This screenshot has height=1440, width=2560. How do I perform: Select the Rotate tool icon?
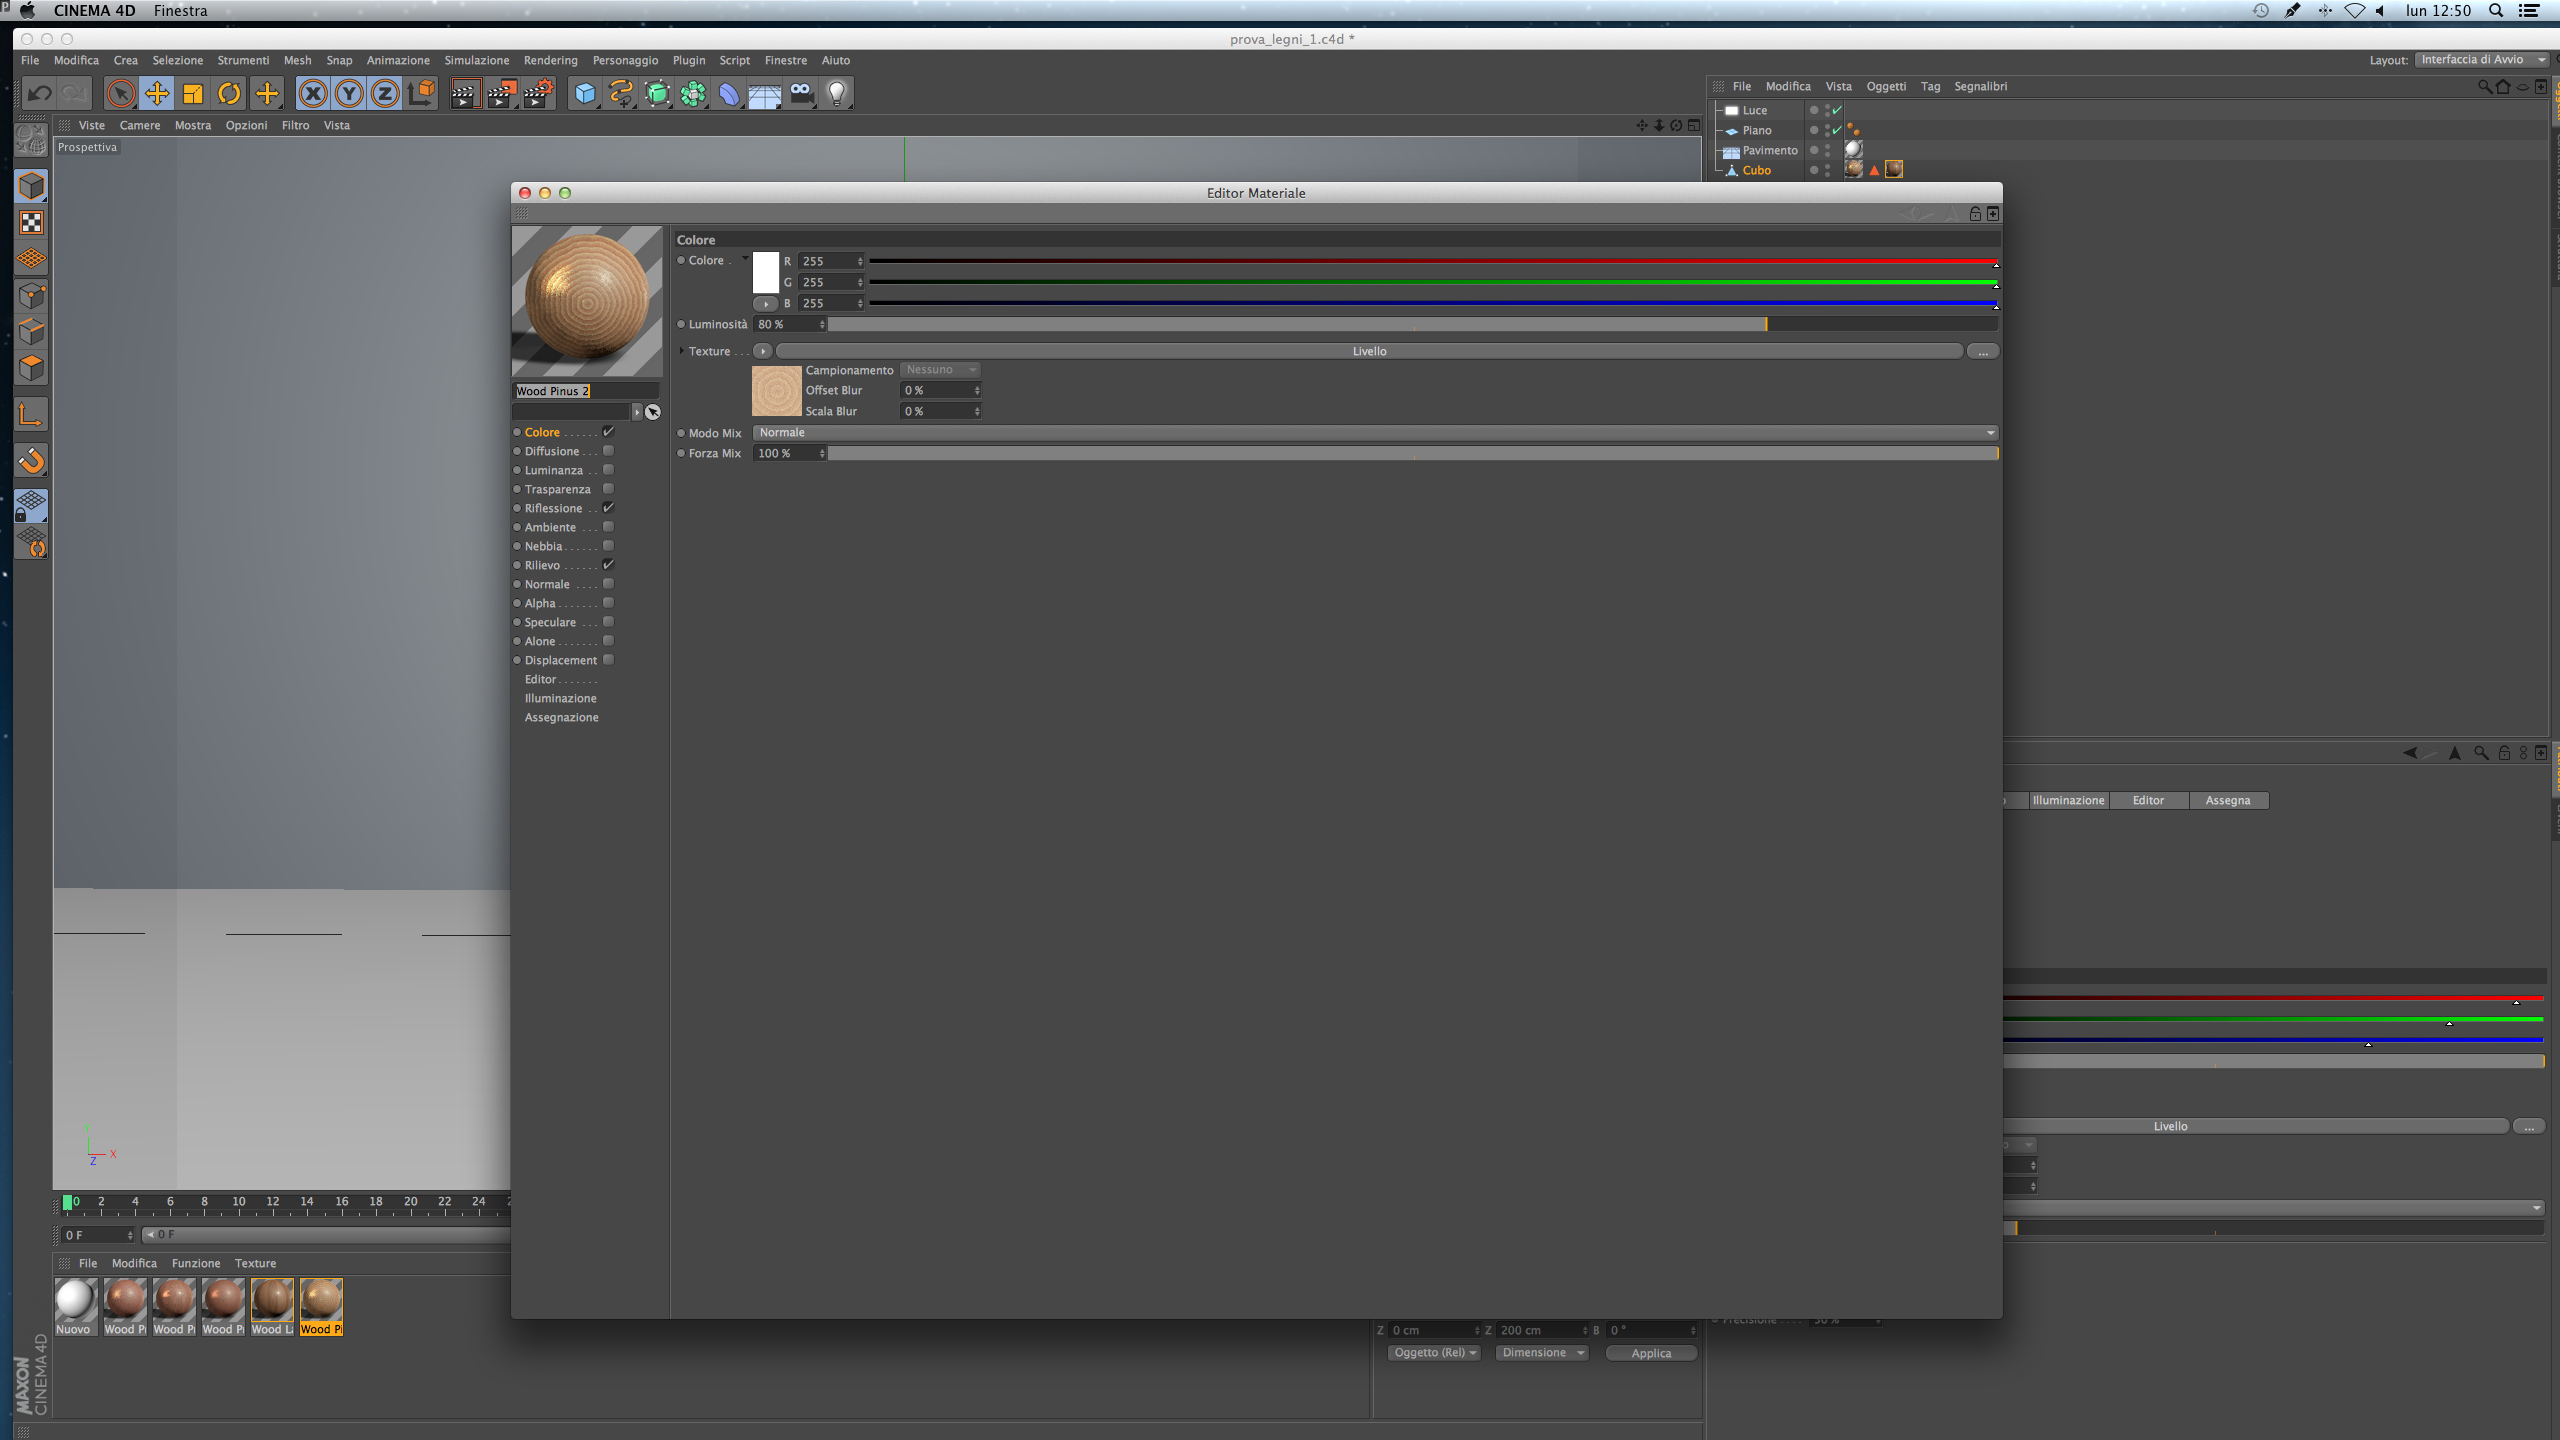229,94
